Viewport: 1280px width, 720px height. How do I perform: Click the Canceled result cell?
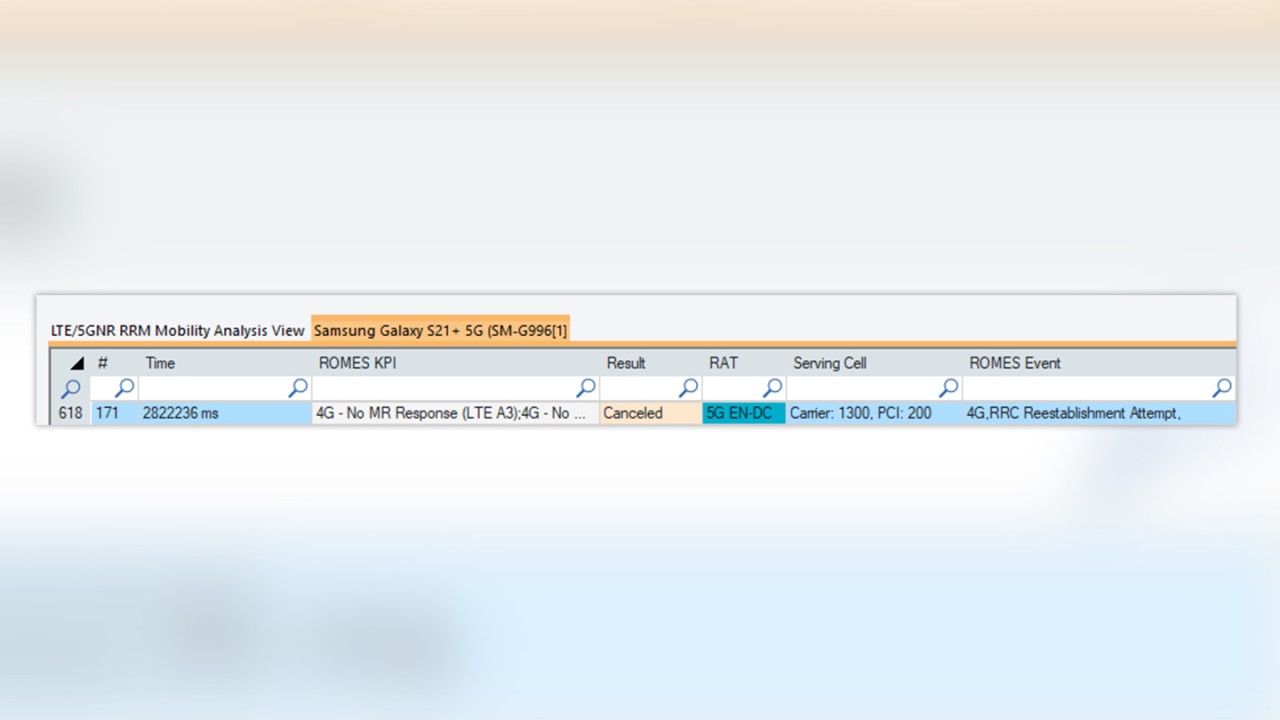click(651, 413)
